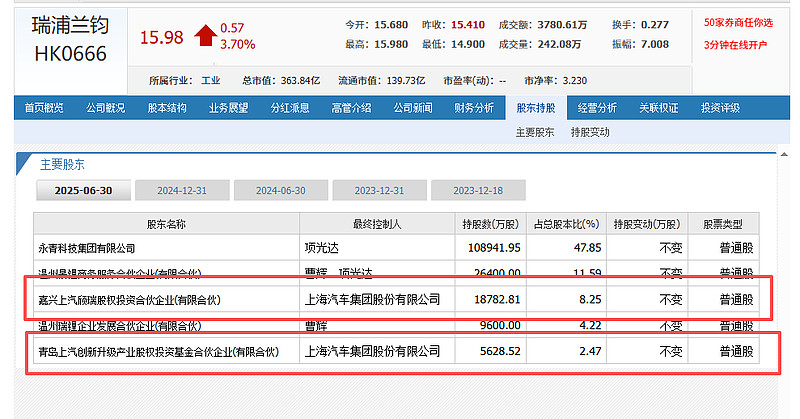Select the 持股变动 sub-menu item
The width and height of the screenshot is (800, 419).
590,132
